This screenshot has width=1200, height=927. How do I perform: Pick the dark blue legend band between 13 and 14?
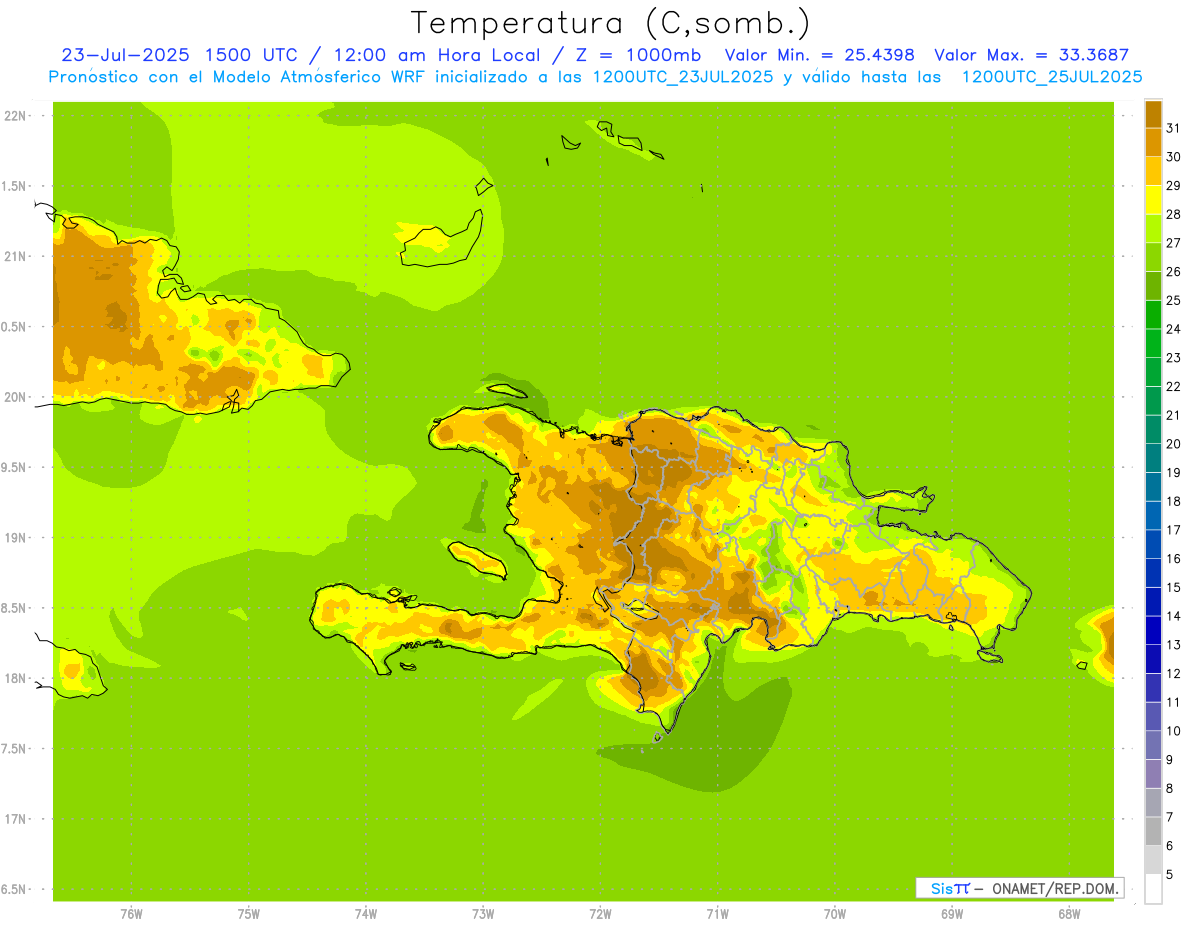point(1153,630)
